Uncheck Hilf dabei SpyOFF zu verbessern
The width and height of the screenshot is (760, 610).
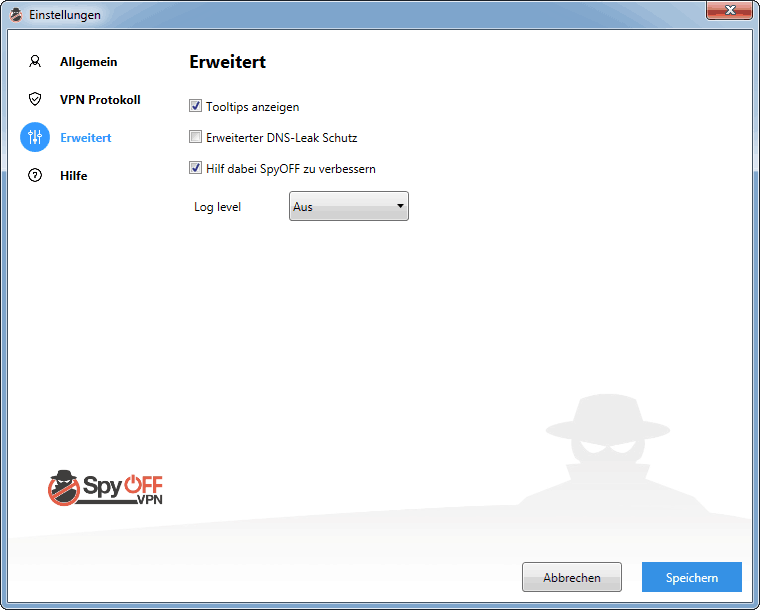click(195, 168)
